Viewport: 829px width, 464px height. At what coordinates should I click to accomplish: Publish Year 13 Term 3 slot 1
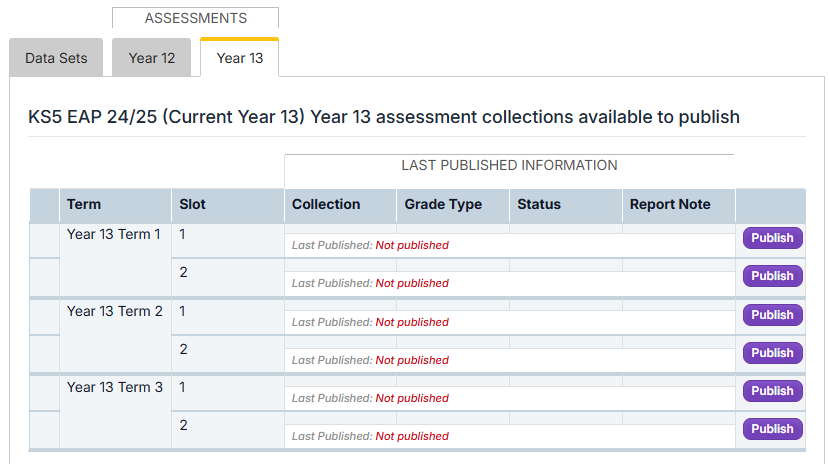[x=772, y=391]
